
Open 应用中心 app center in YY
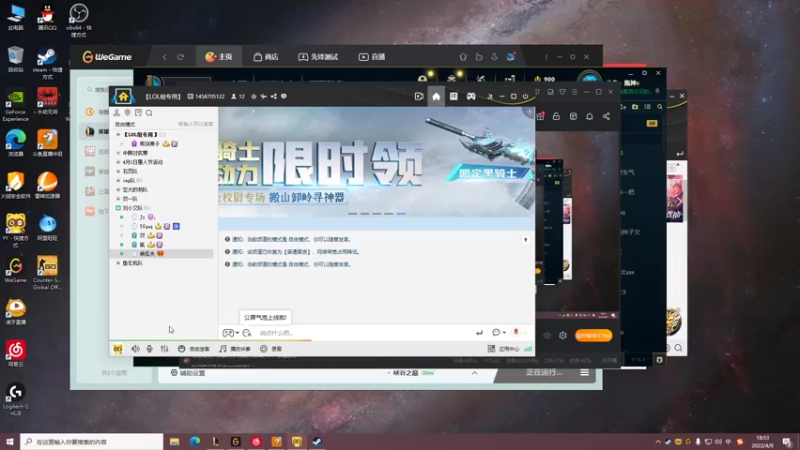tap(503, 349)
